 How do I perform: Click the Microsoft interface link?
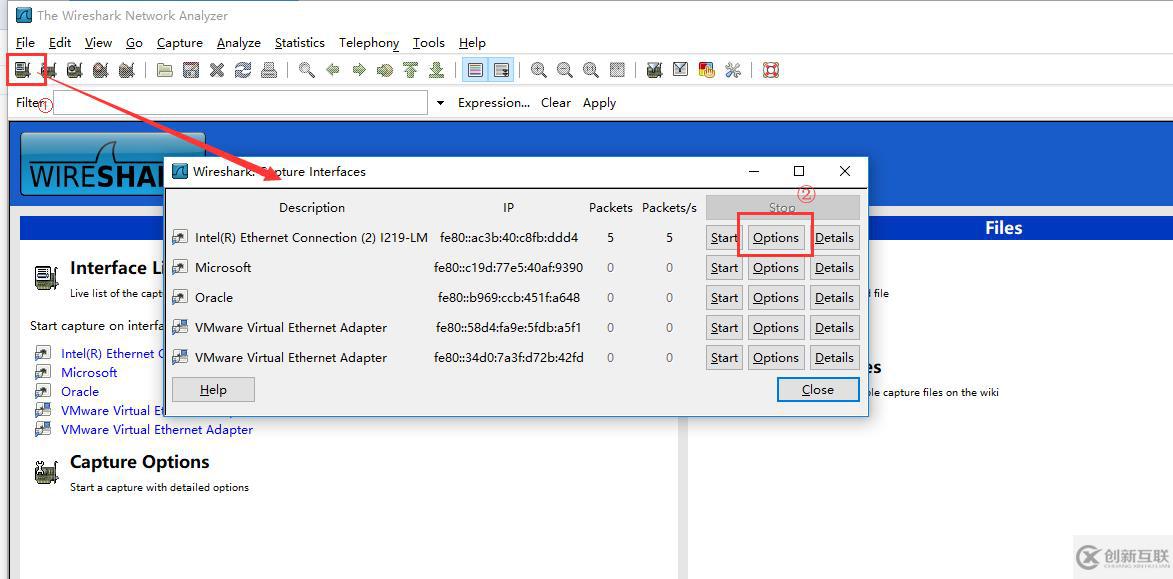(x=89, y=373)
